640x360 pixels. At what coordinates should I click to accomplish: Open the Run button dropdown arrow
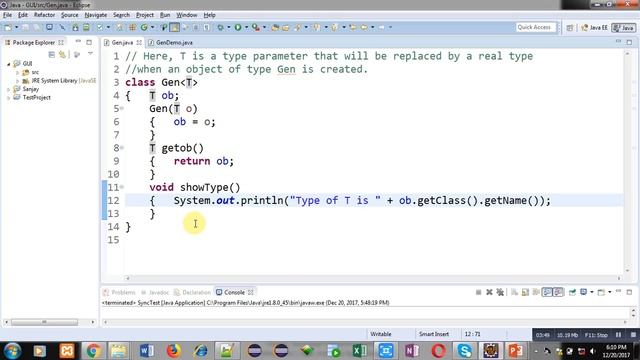246,27
